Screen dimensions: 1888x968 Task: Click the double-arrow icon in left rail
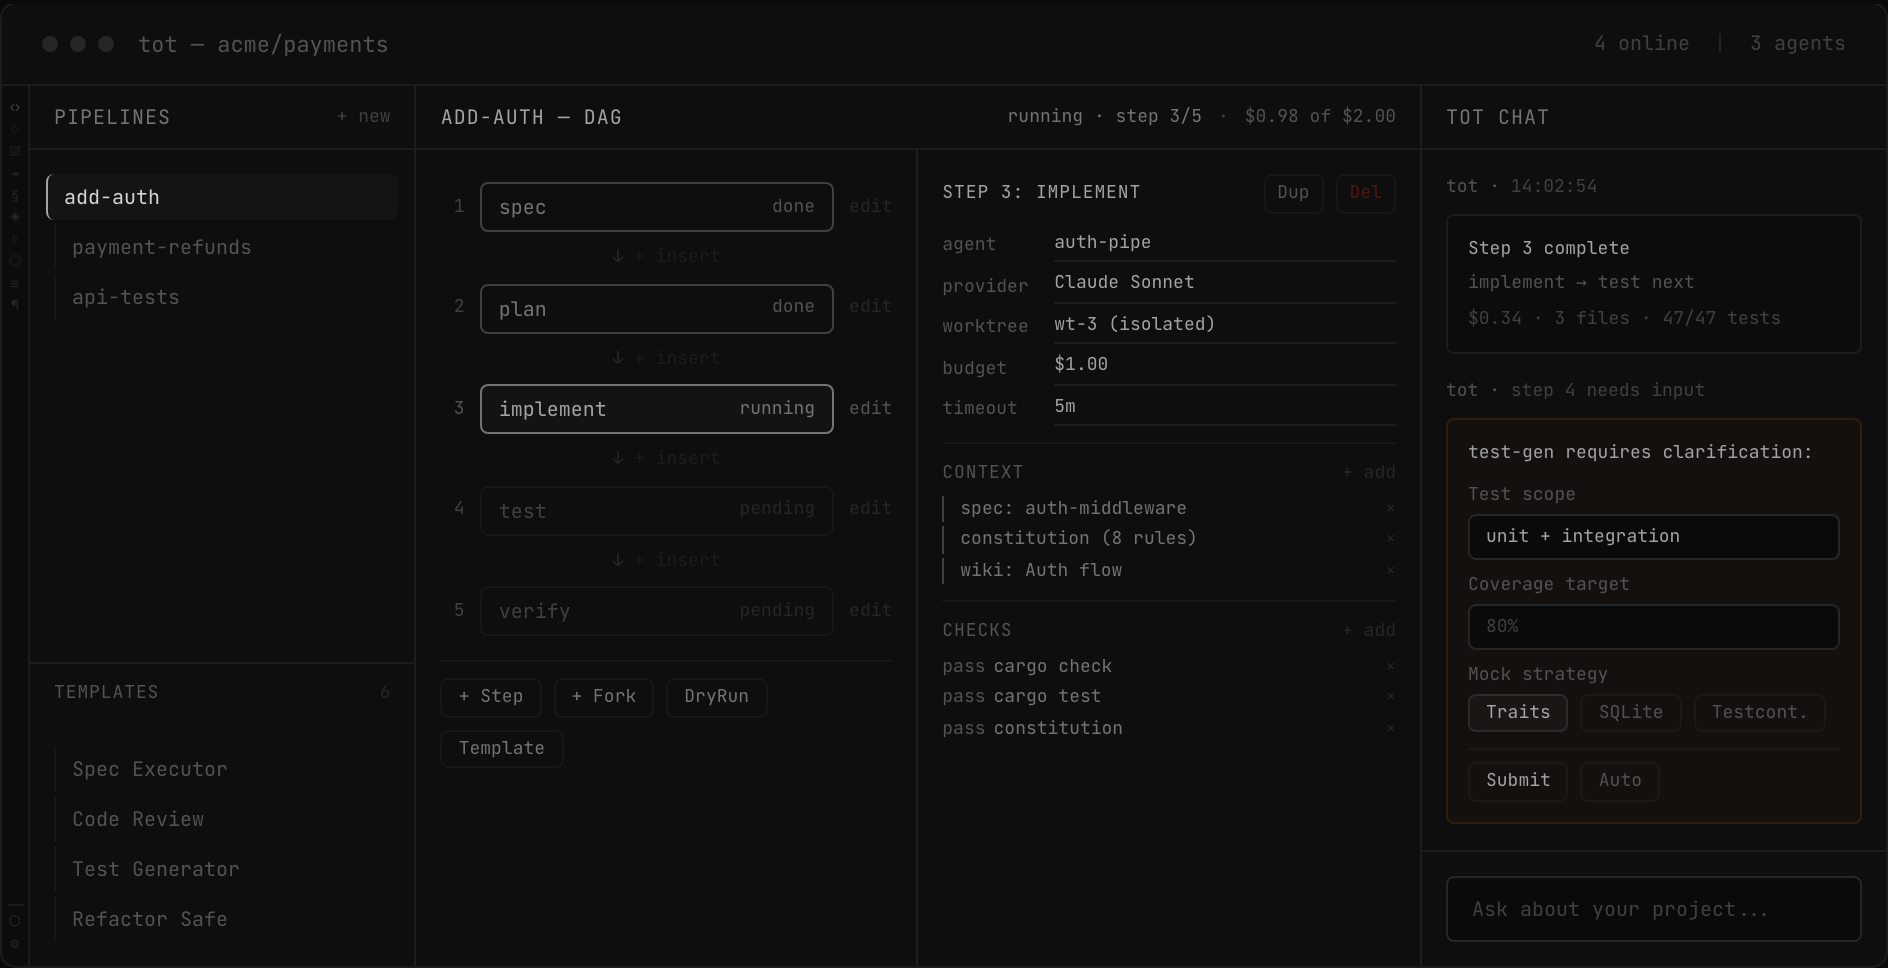(x=15, y=174)
